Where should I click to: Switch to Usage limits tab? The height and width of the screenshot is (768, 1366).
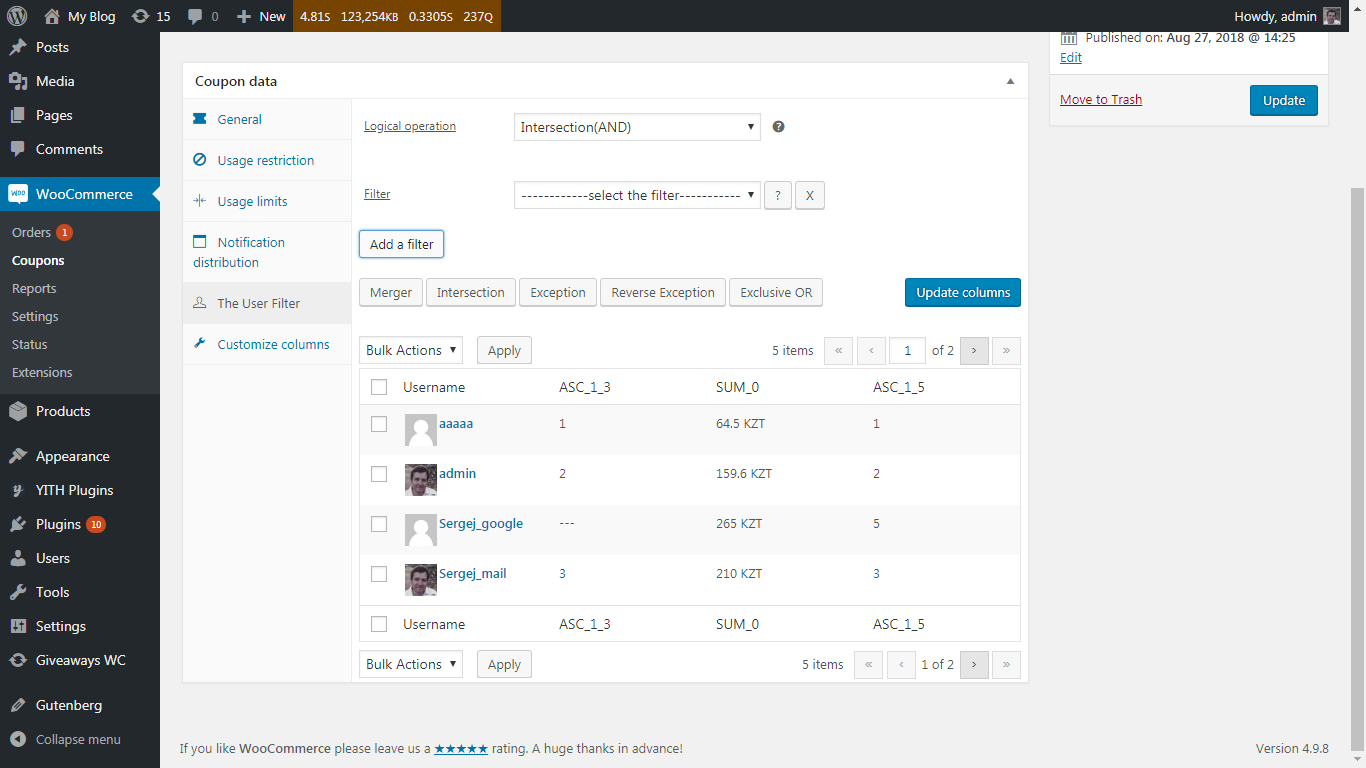(x=267, y=201)
